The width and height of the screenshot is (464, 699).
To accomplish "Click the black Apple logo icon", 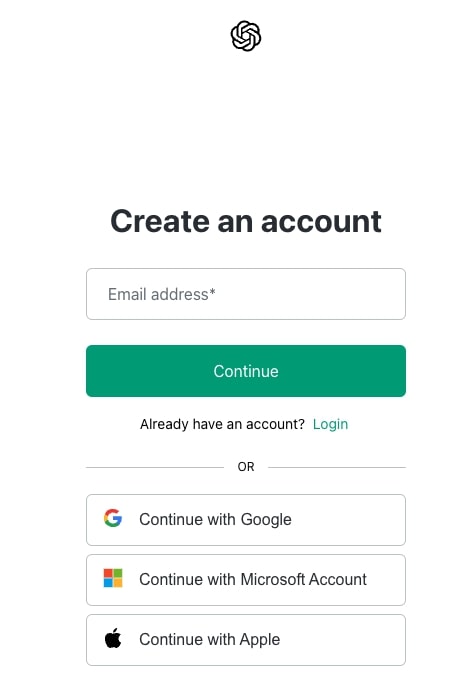I will [x=113, y=638].
